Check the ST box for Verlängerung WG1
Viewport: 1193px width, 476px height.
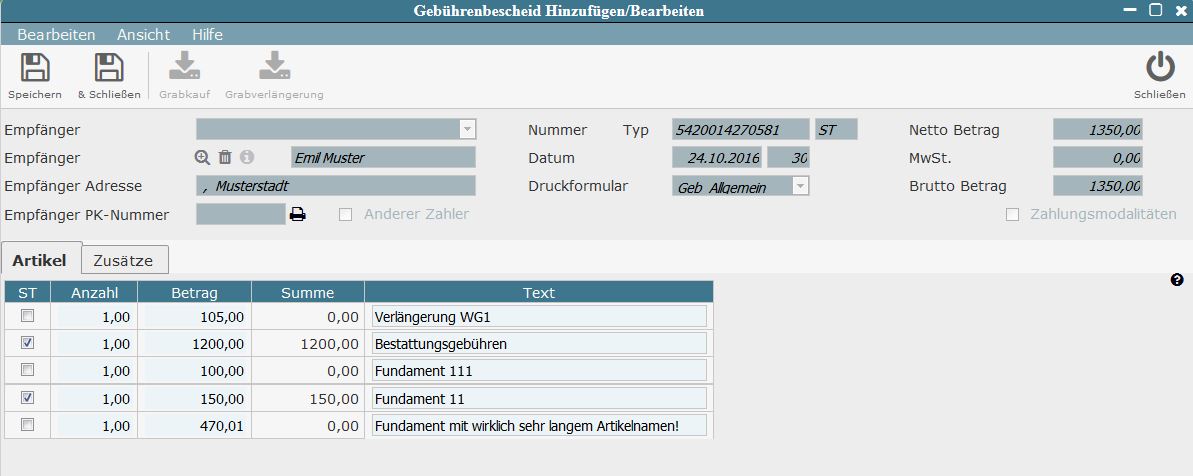28,315
